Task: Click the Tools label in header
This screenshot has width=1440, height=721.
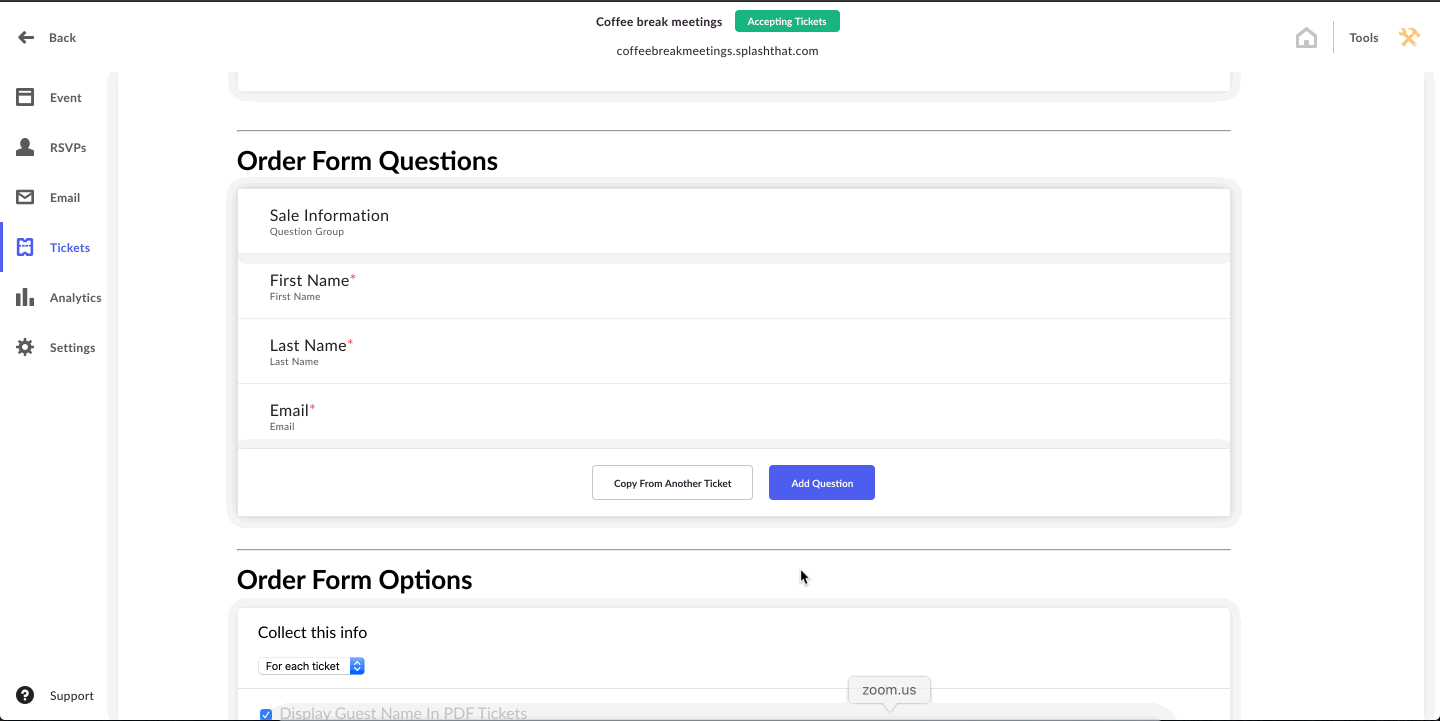Action: pos(1364,38)
